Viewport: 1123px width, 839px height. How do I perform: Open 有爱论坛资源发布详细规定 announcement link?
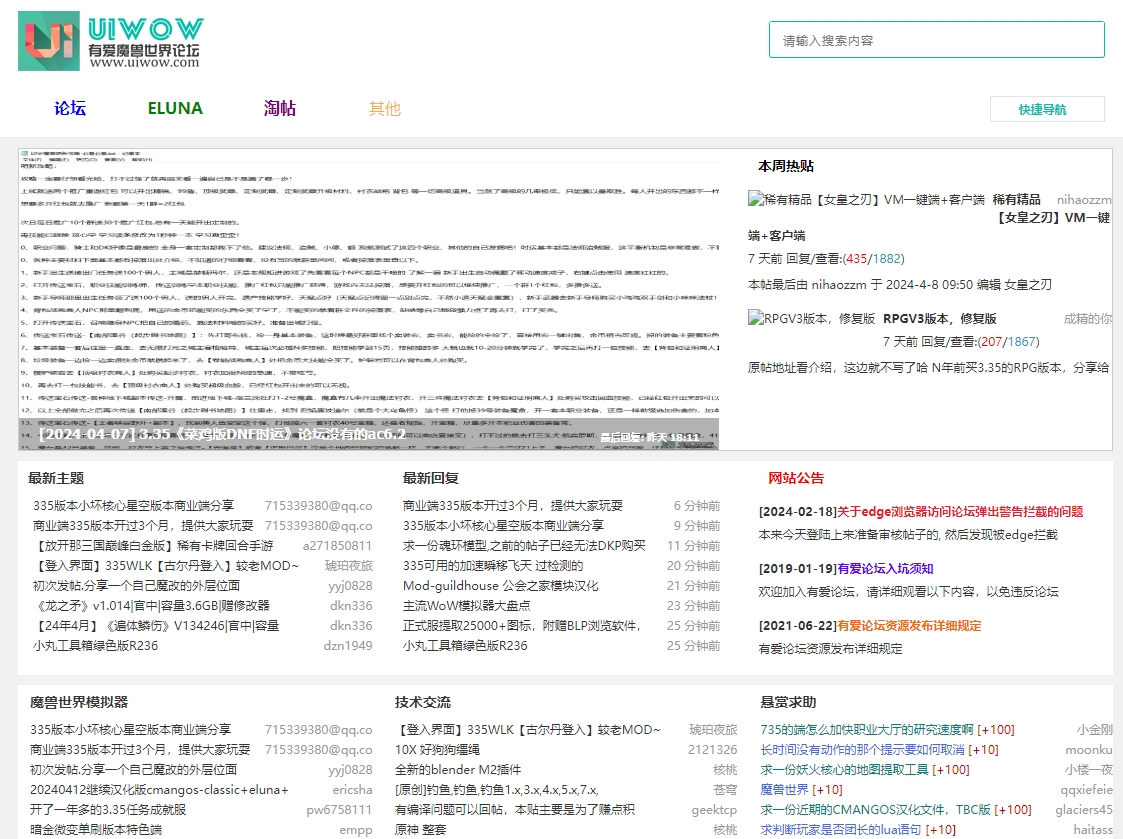coord(909,625)
